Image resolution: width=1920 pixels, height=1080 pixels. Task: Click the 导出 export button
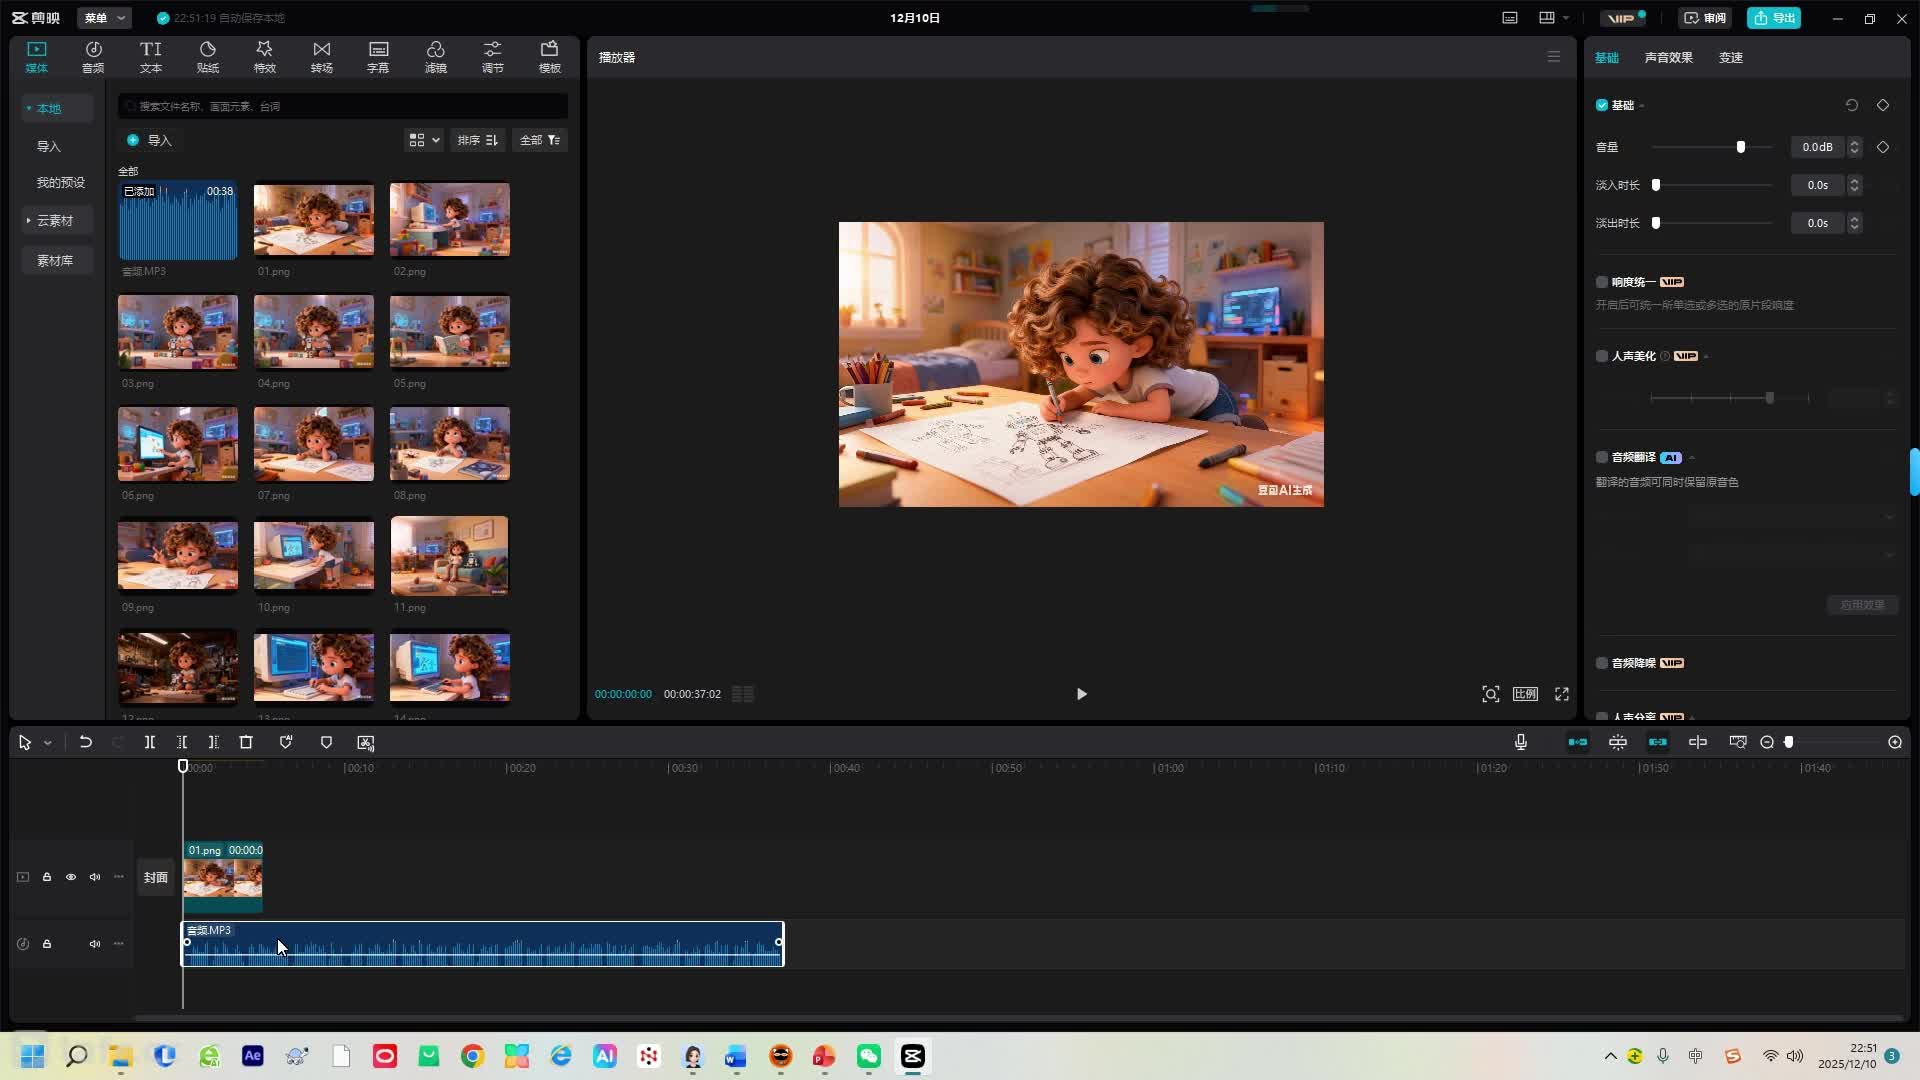[1773, 18]
